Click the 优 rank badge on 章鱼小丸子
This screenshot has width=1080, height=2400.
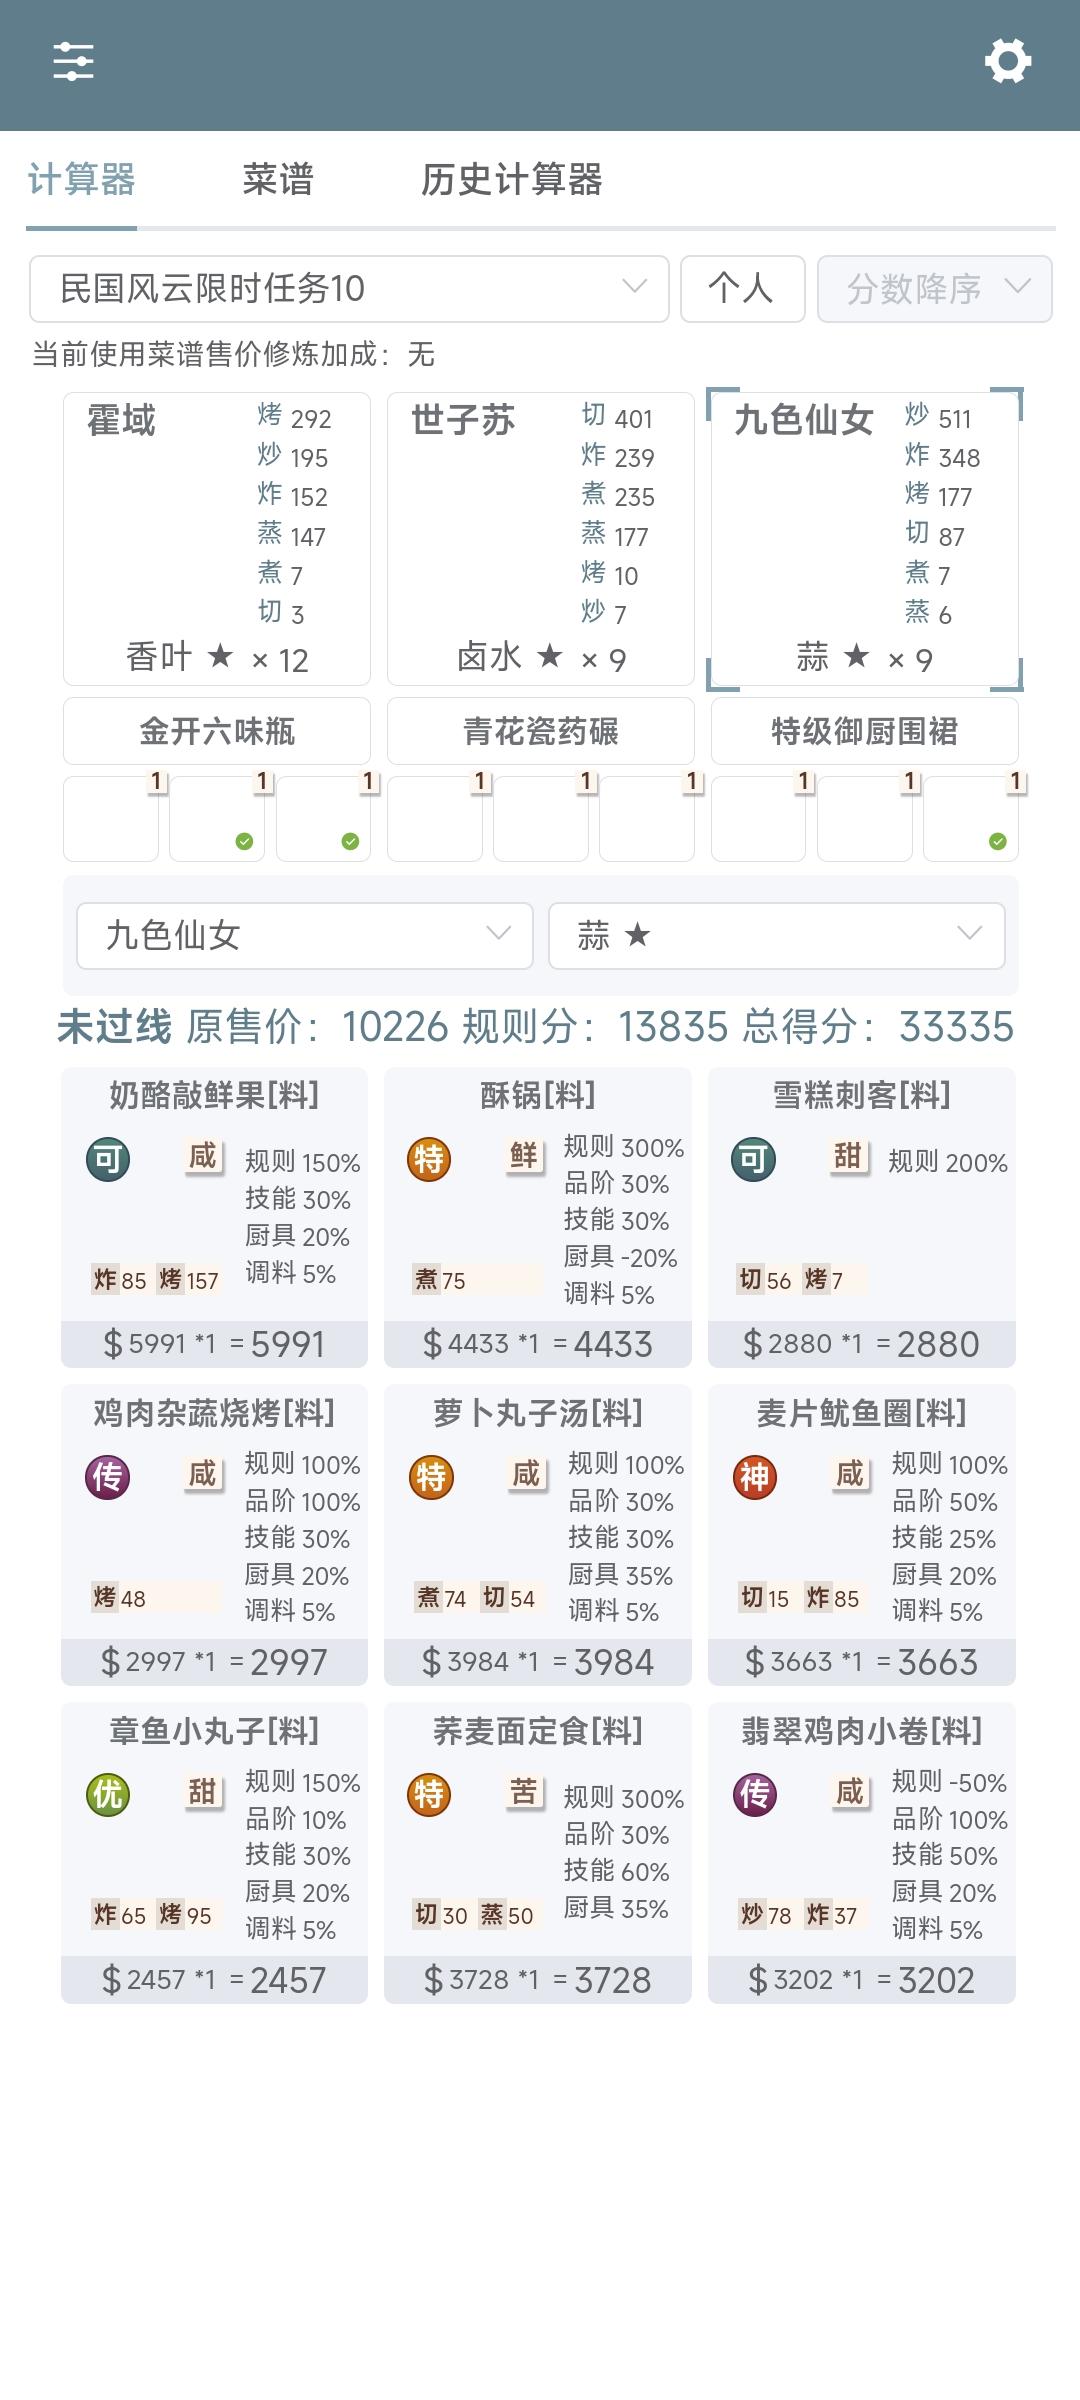coord(108,1795)
